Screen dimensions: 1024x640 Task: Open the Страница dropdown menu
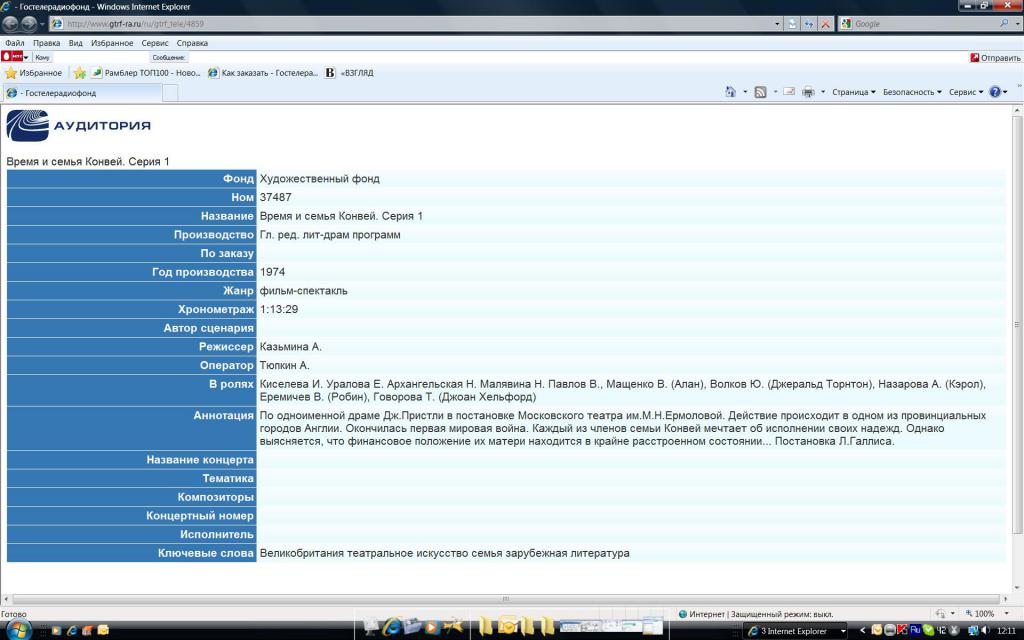pos(853,92)
